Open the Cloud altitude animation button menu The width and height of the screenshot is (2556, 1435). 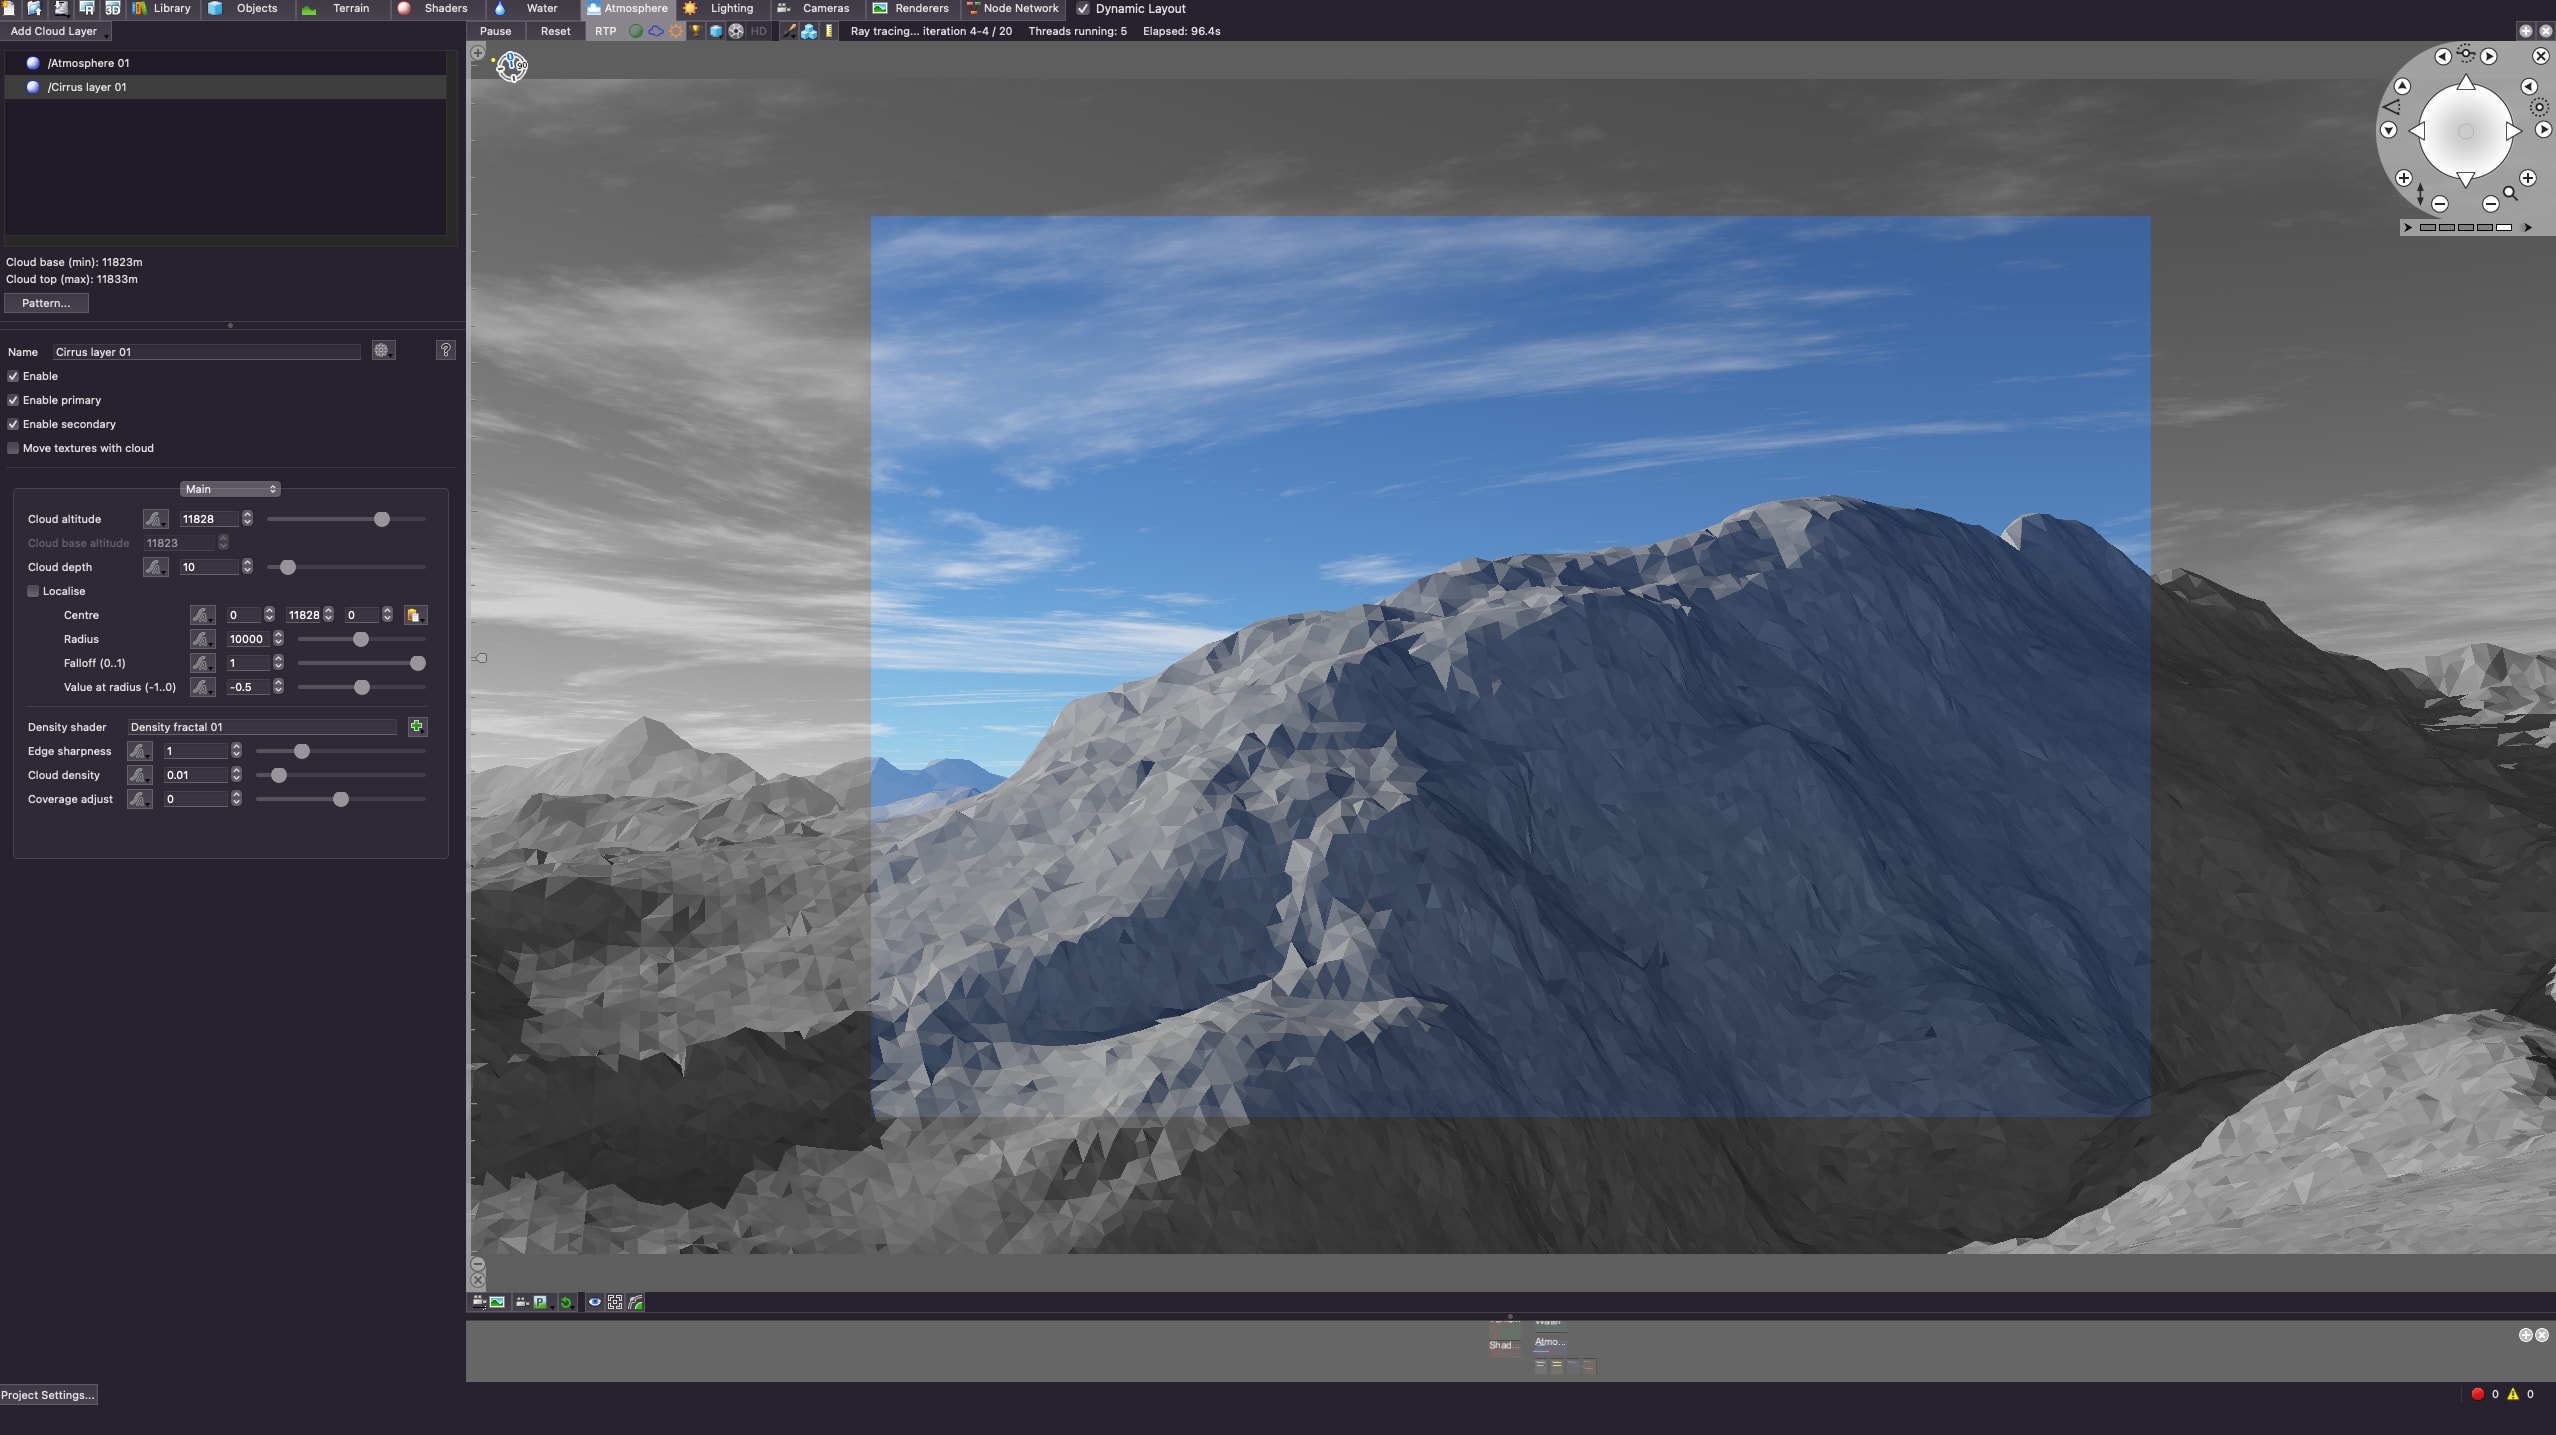pyautogui.click(x=154, y=519)
